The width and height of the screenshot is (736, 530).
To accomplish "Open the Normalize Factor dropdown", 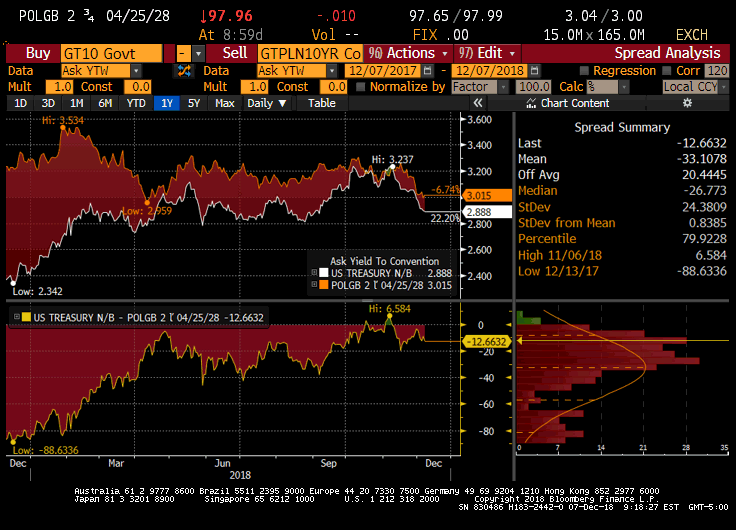I will click(x=503, y=87).
